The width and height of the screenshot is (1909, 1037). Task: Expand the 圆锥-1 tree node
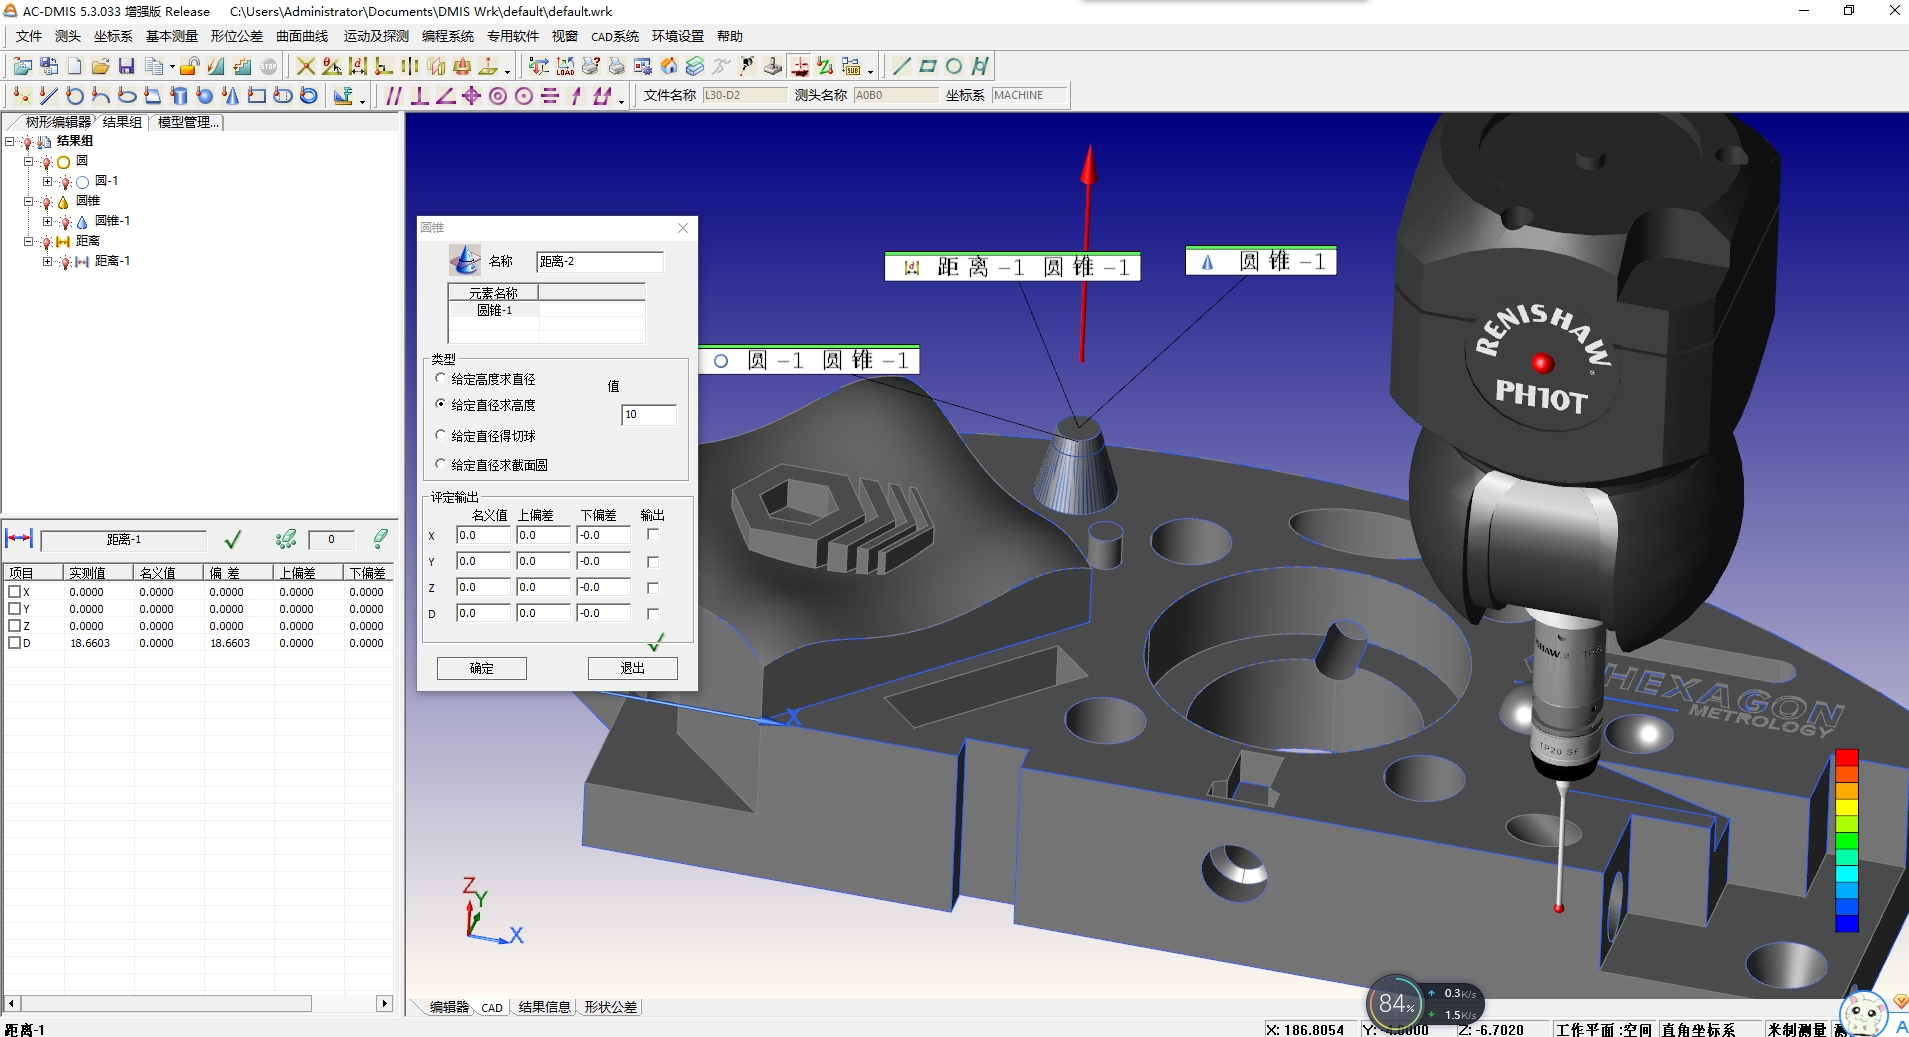(47, 221)
